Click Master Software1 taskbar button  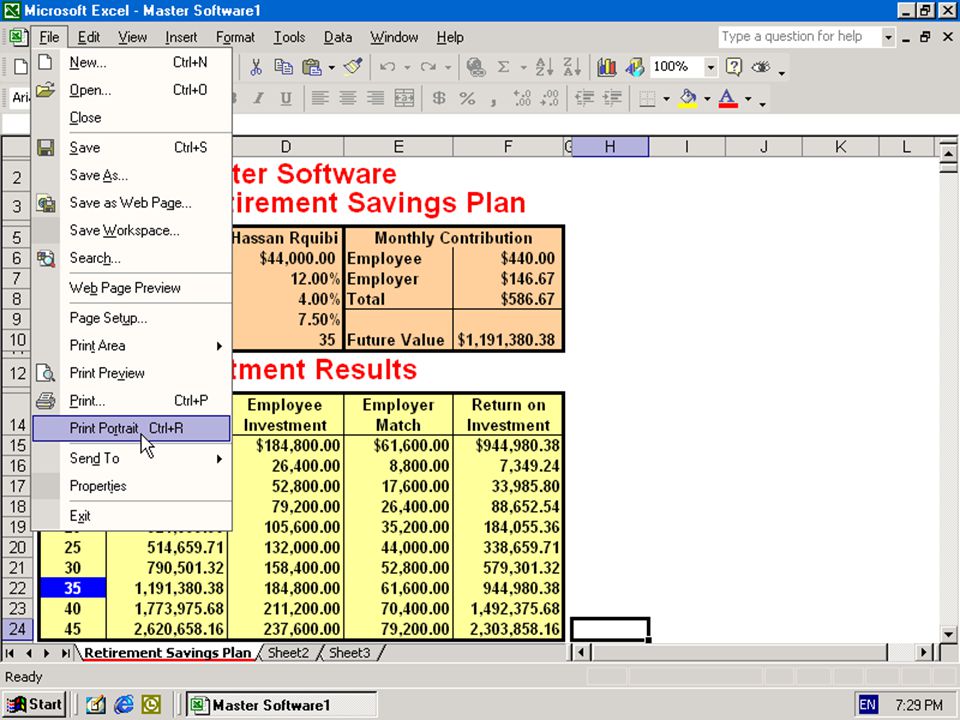[x=281, y=705]
